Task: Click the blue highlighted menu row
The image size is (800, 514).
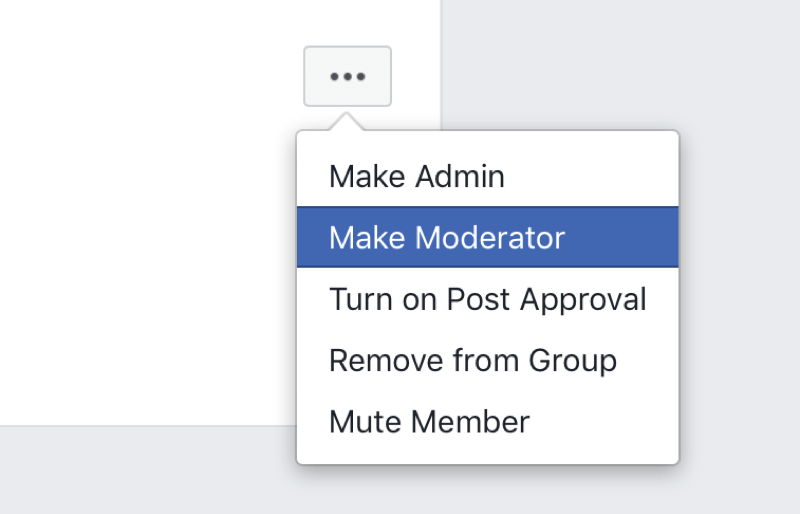Action: (x=488, y=237)
